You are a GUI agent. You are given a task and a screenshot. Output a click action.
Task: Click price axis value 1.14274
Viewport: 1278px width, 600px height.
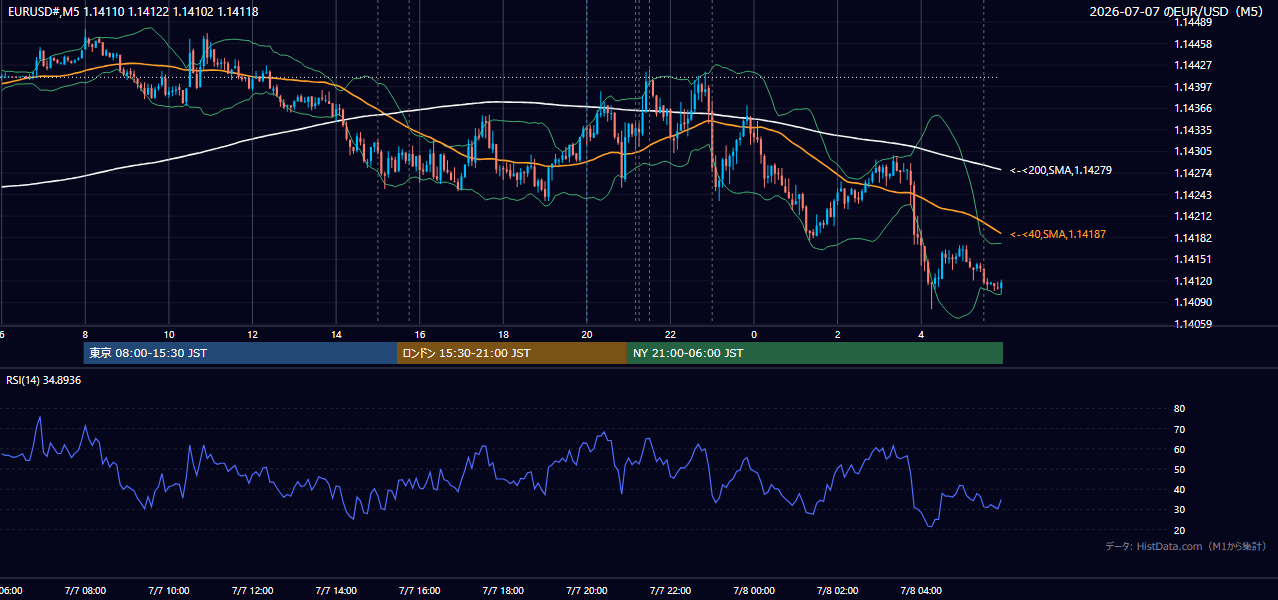(1192, 173)
